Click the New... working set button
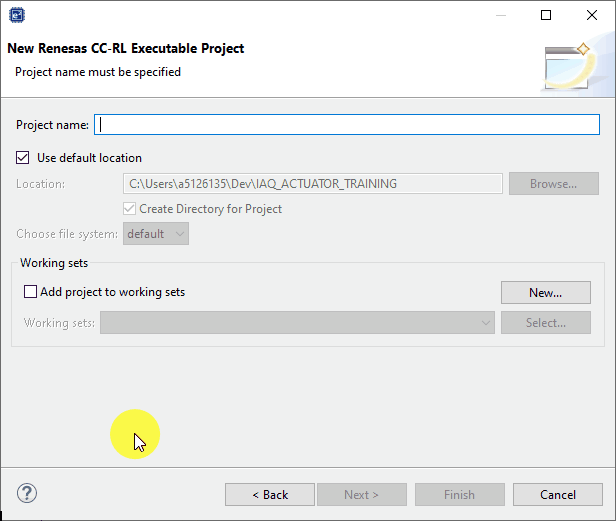Image resolution: width=616 pixels, height=521 pixels. (x=545, y=293)
